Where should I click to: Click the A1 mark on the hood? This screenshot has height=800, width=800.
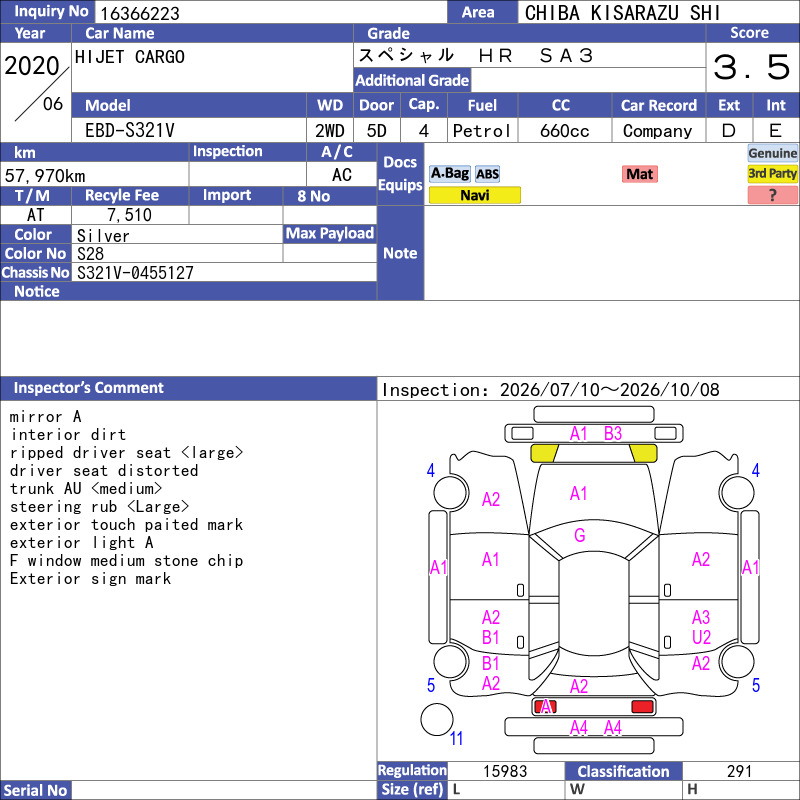[x=579, y=493]
